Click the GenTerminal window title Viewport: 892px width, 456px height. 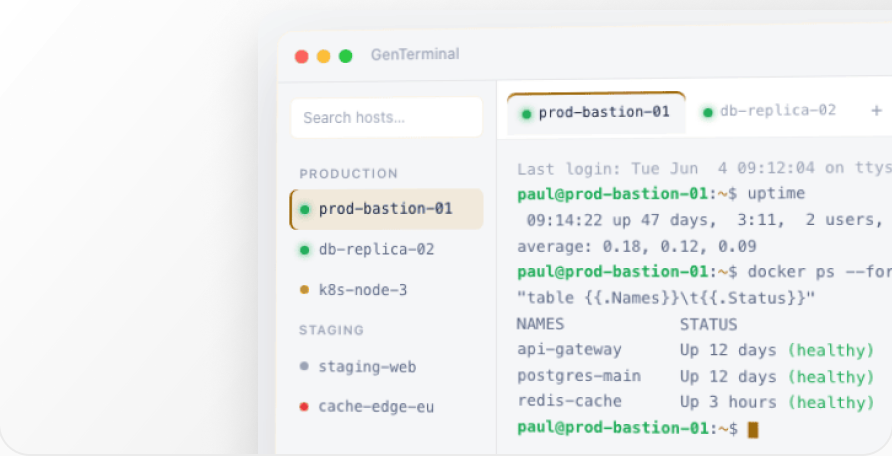(415, 55)
